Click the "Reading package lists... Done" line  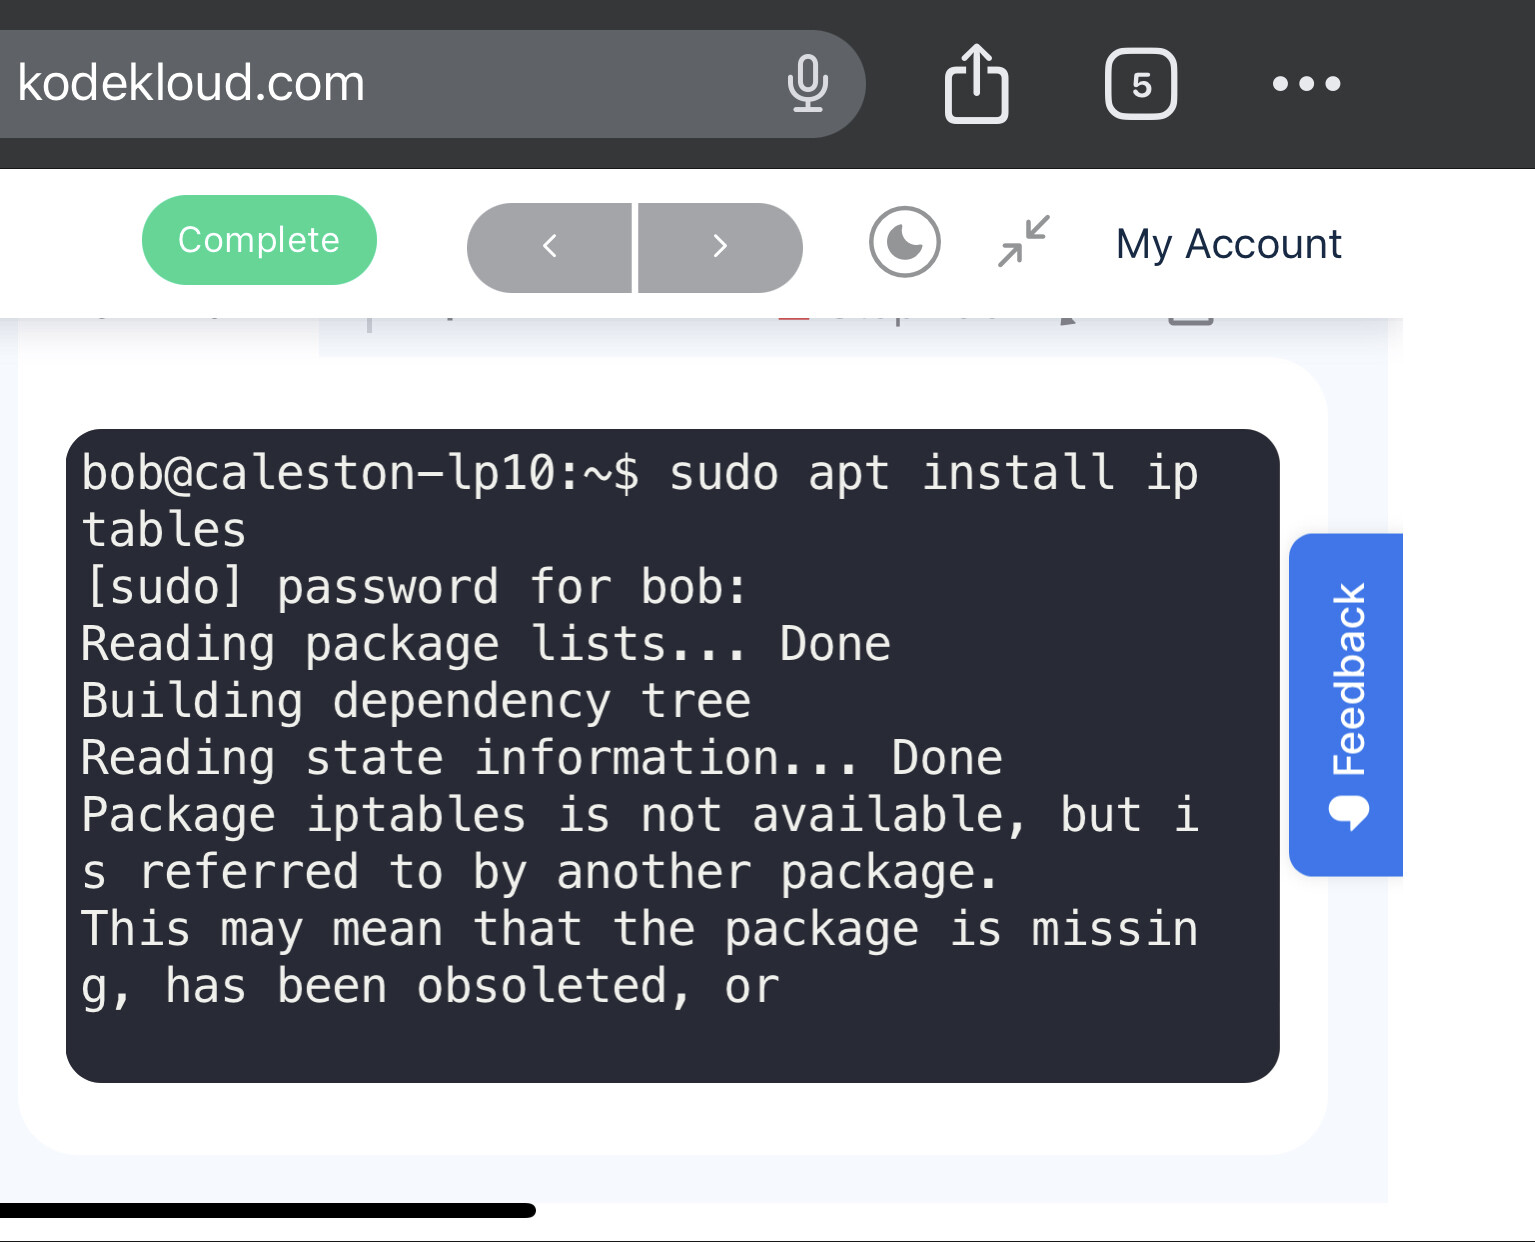pyautogui.click(x=485, y=644)
